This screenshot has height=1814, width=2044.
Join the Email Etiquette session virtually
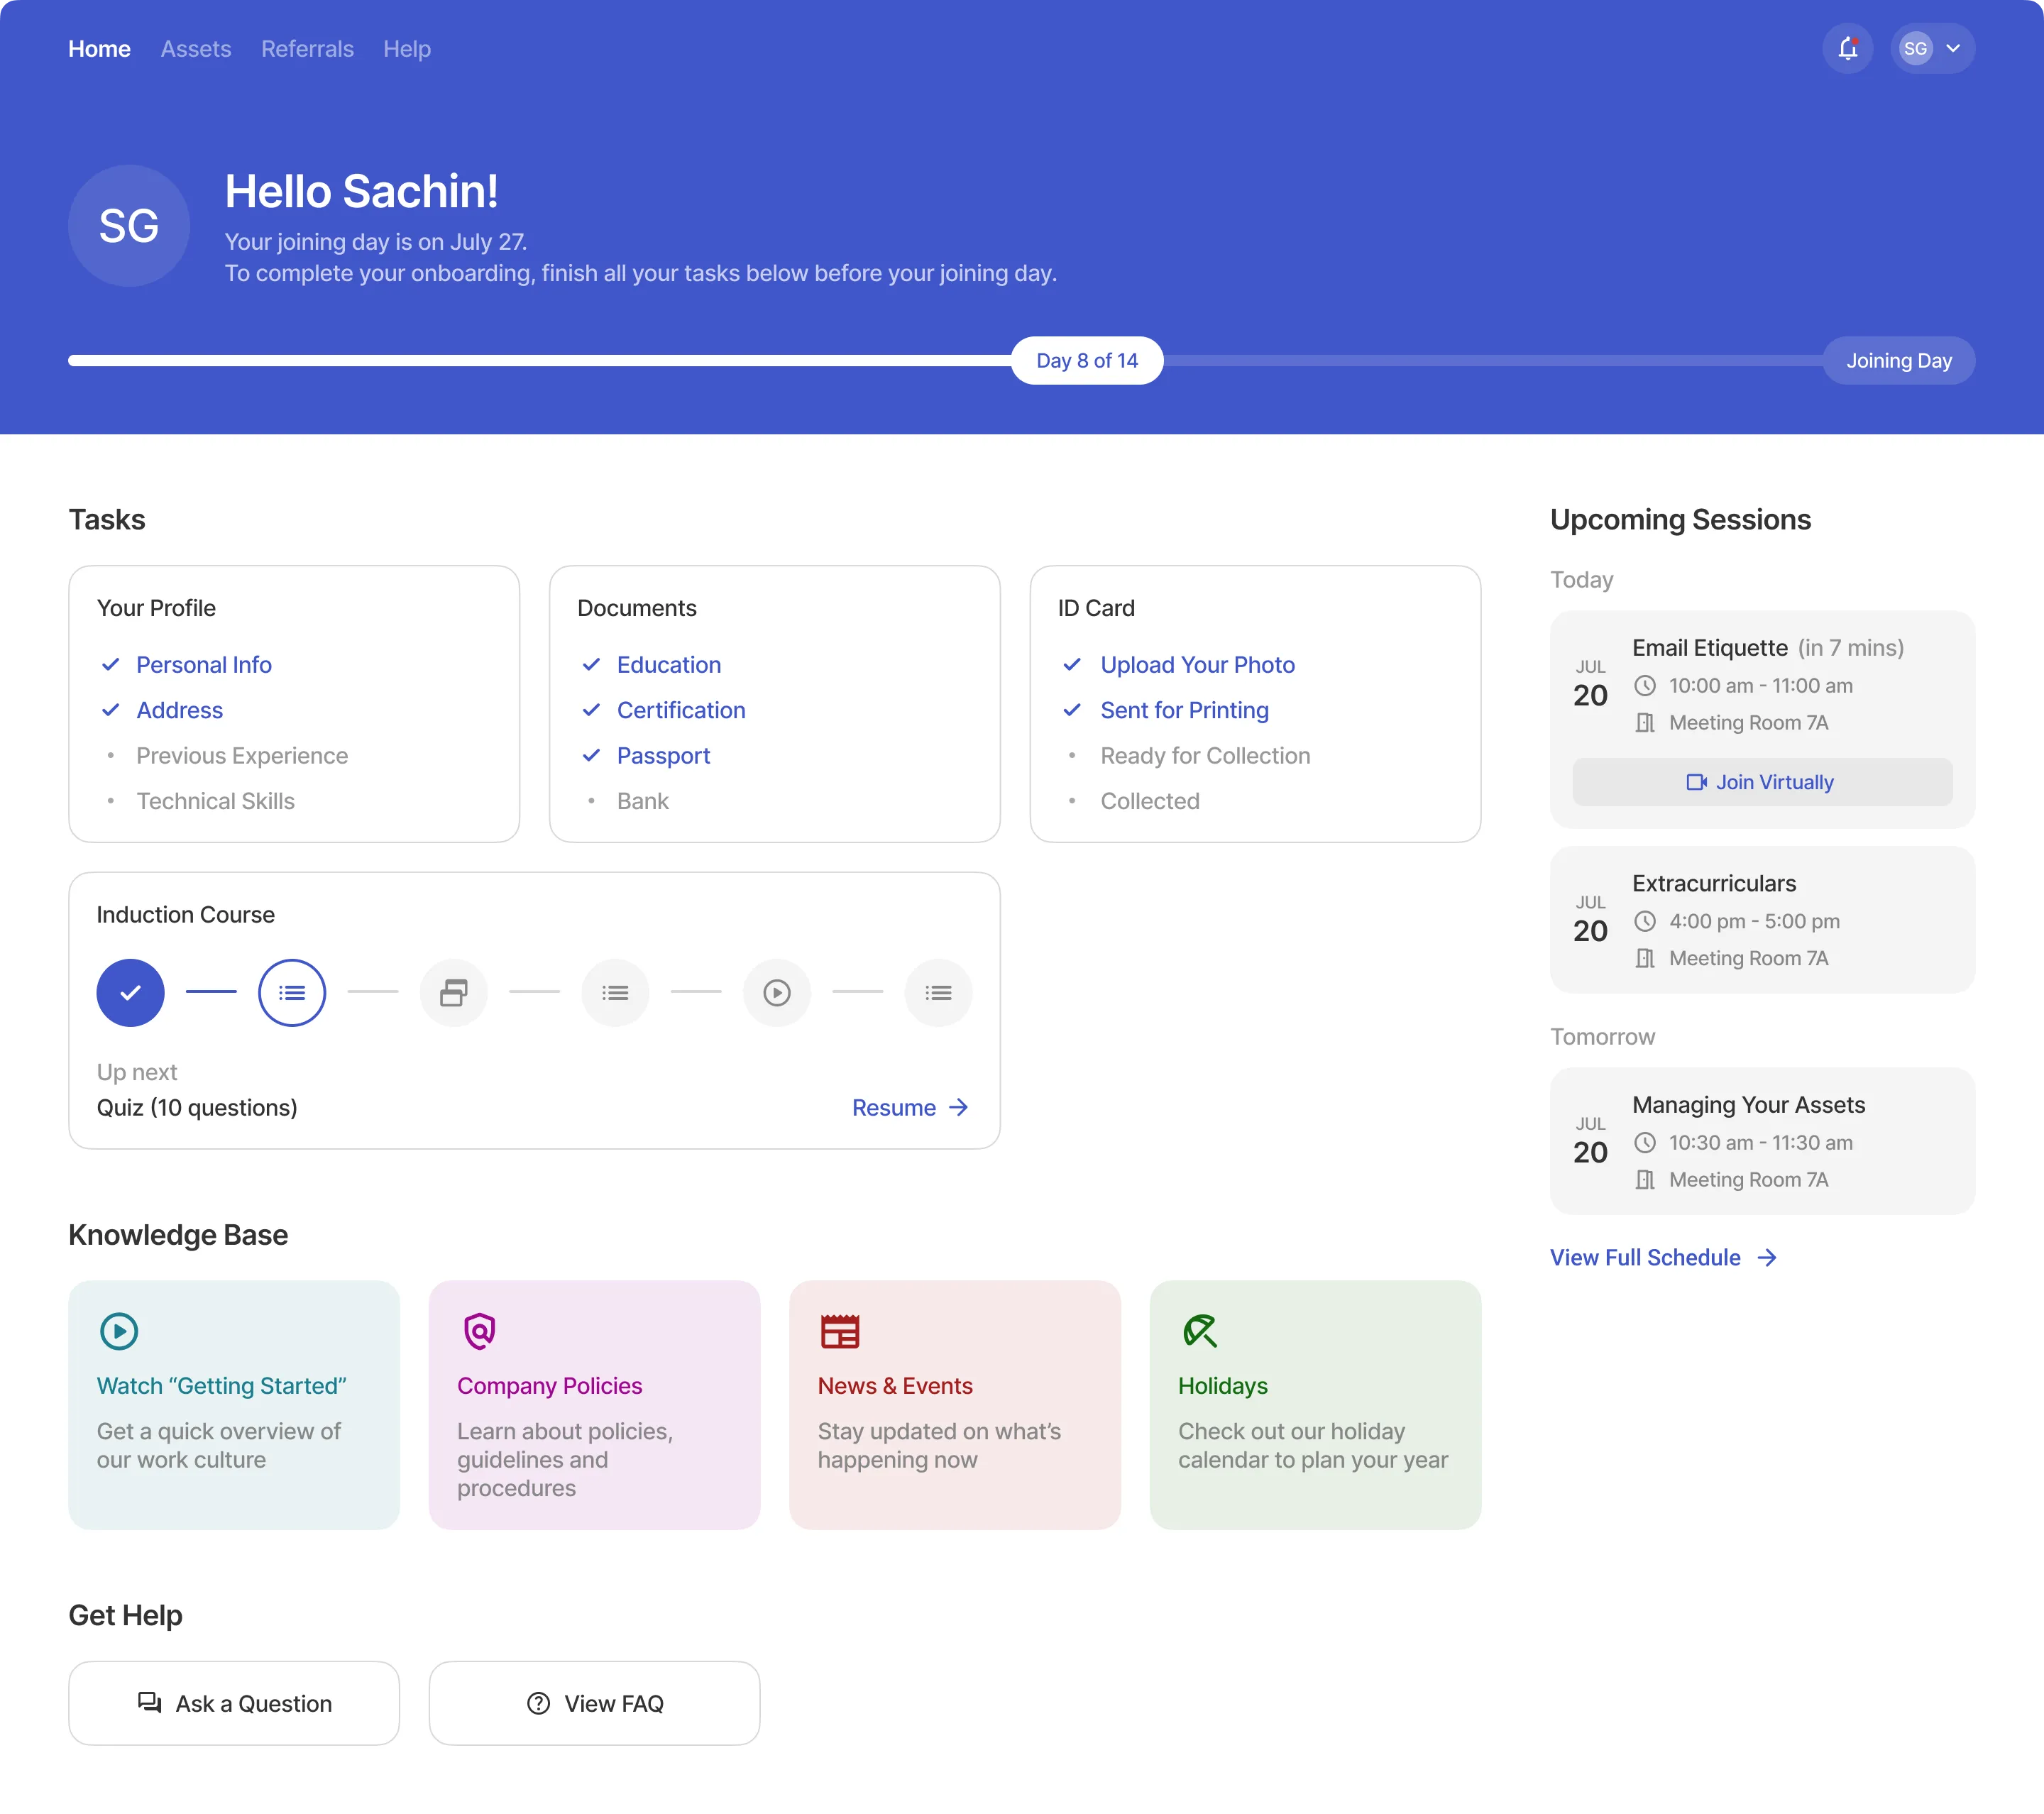pos(1761,782)
